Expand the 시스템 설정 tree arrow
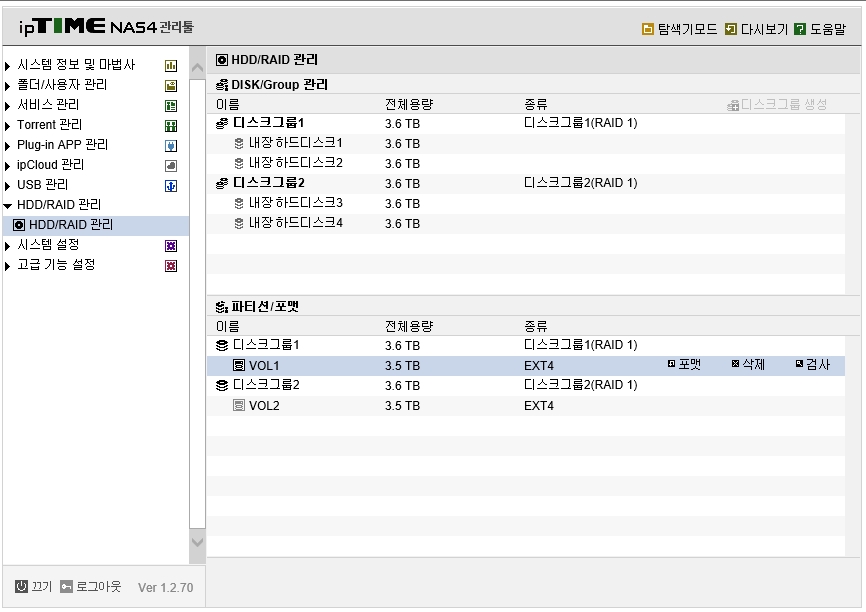 point(7,246)
